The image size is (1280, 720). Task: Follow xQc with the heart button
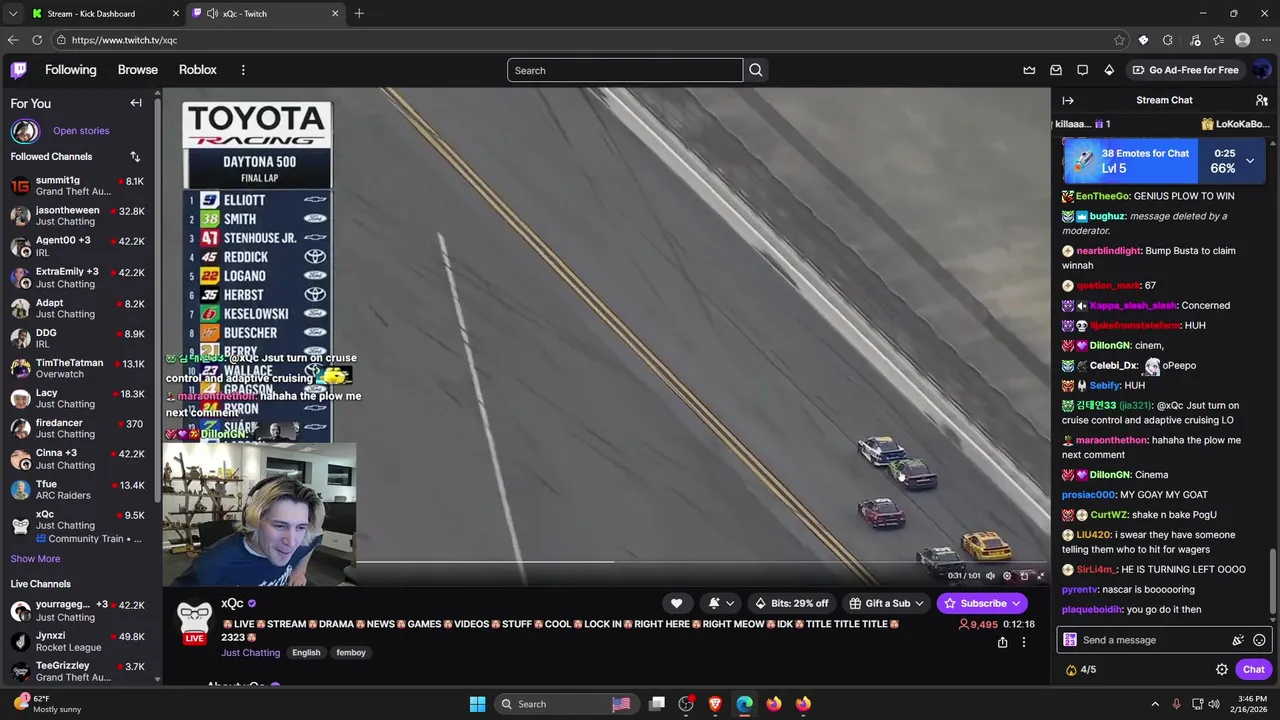[x=677, y=603]
